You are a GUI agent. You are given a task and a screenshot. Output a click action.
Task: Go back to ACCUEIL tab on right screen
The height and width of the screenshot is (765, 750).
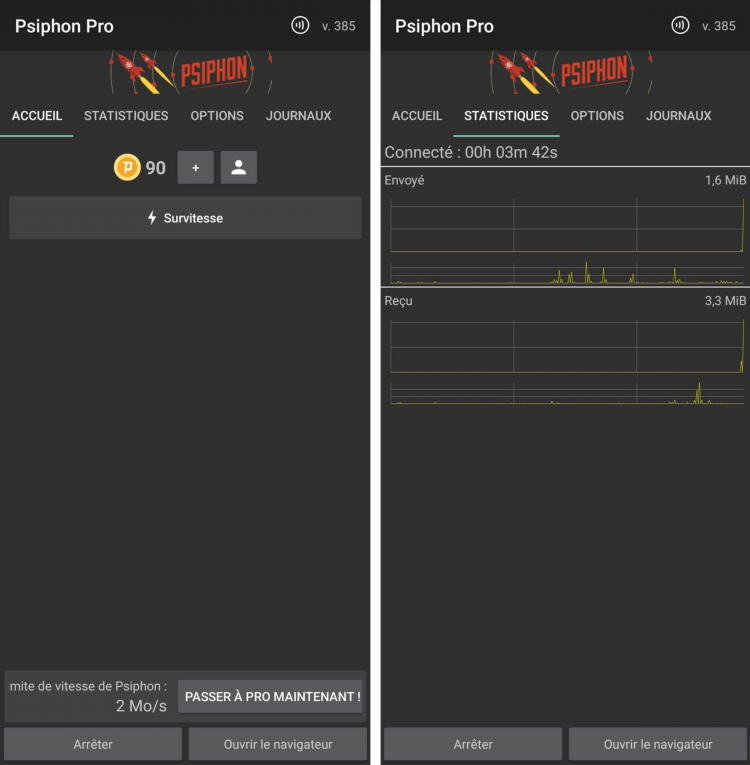point(417,116)
